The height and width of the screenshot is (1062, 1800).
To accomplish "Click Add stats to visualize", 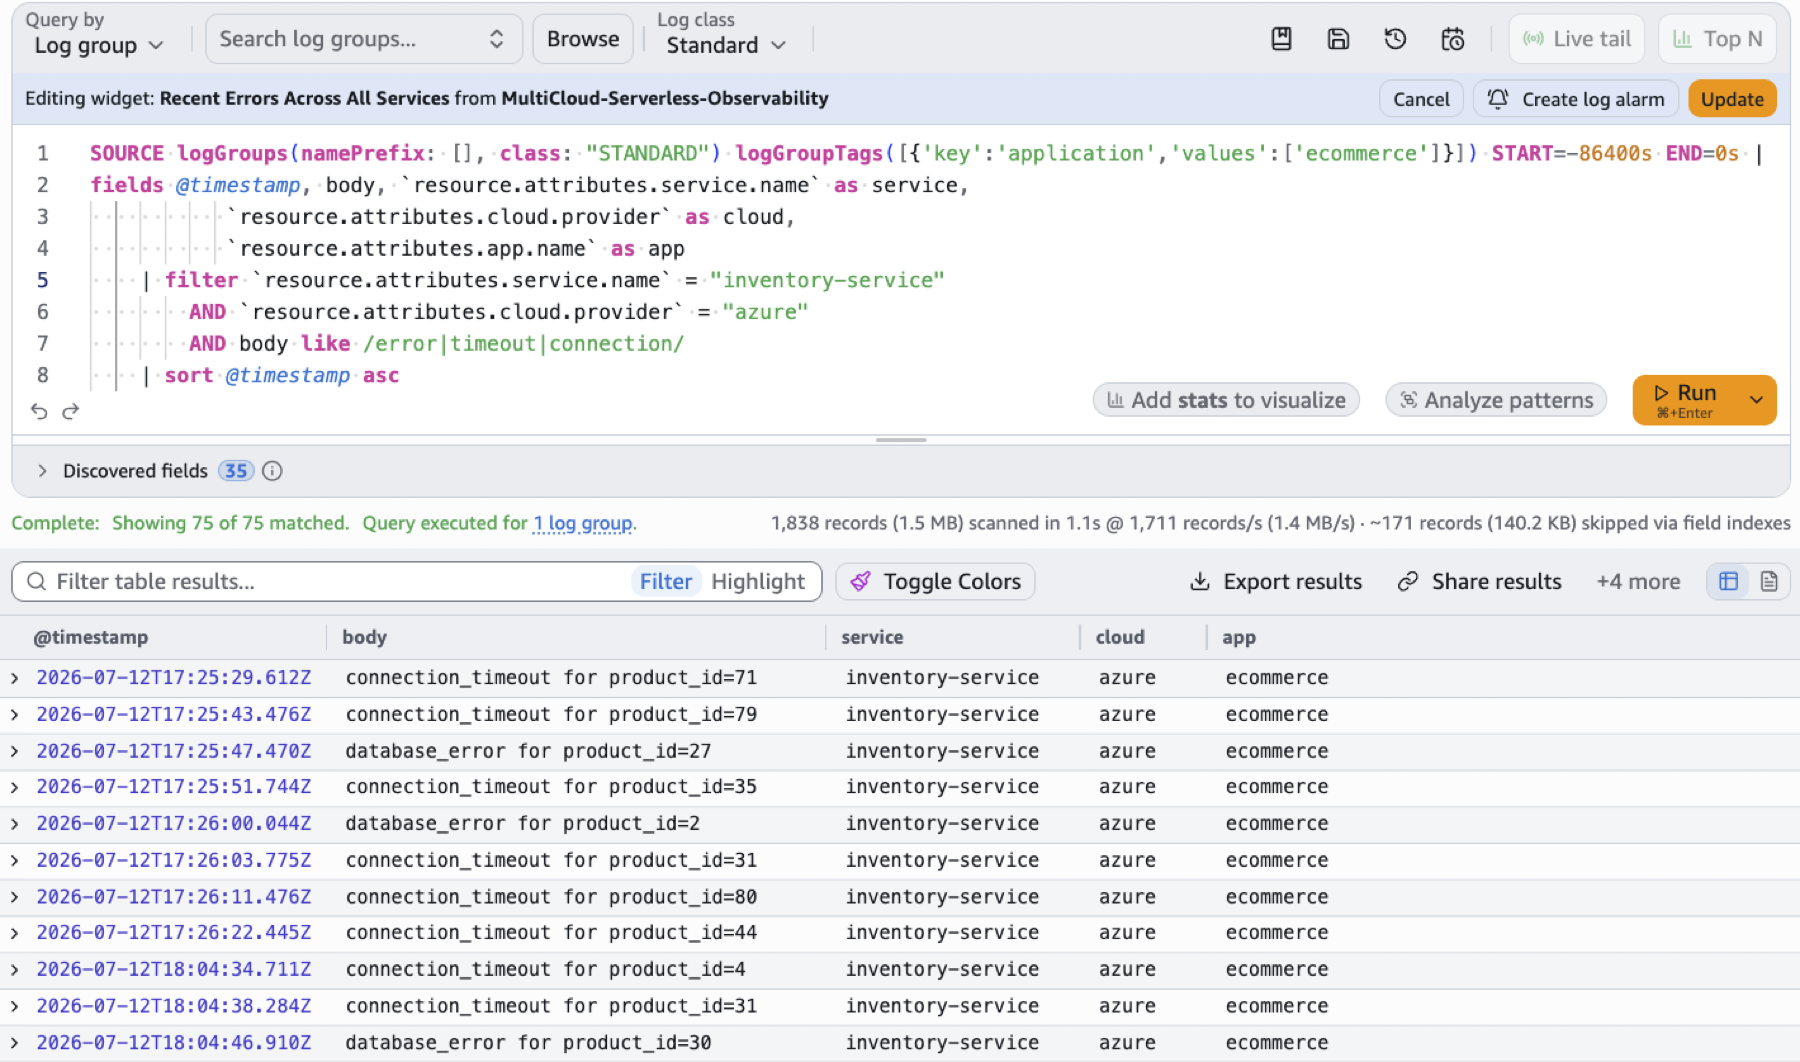I will [1226, 400].
